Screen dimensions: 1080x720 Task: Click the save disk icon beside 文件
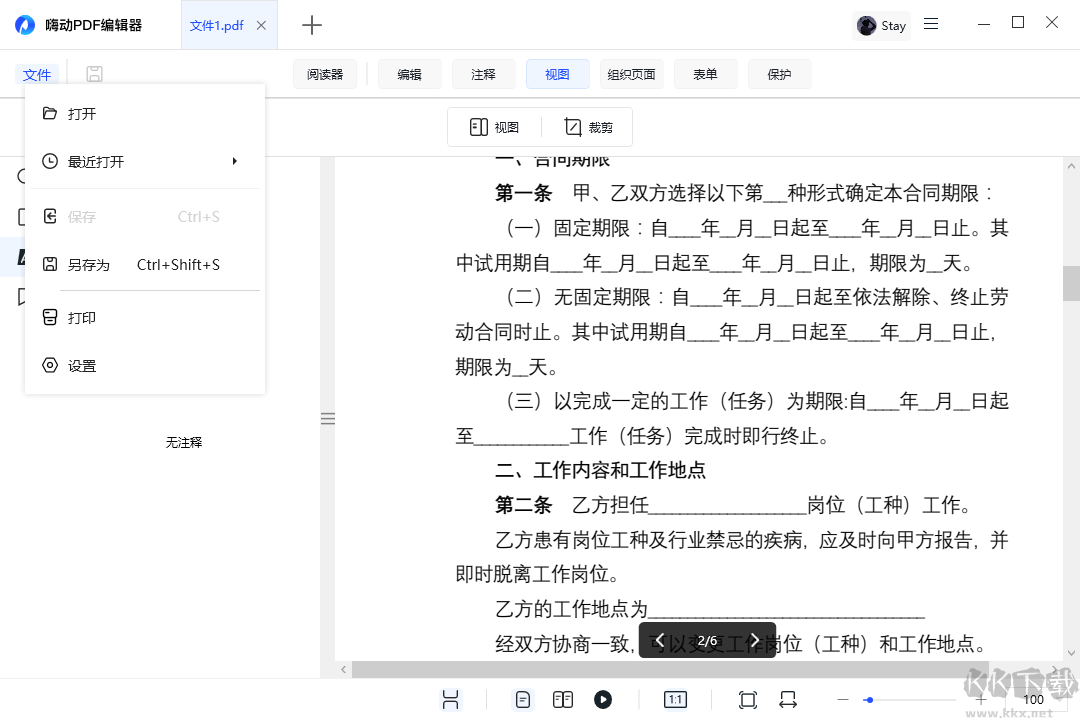(x=94, y=74)
